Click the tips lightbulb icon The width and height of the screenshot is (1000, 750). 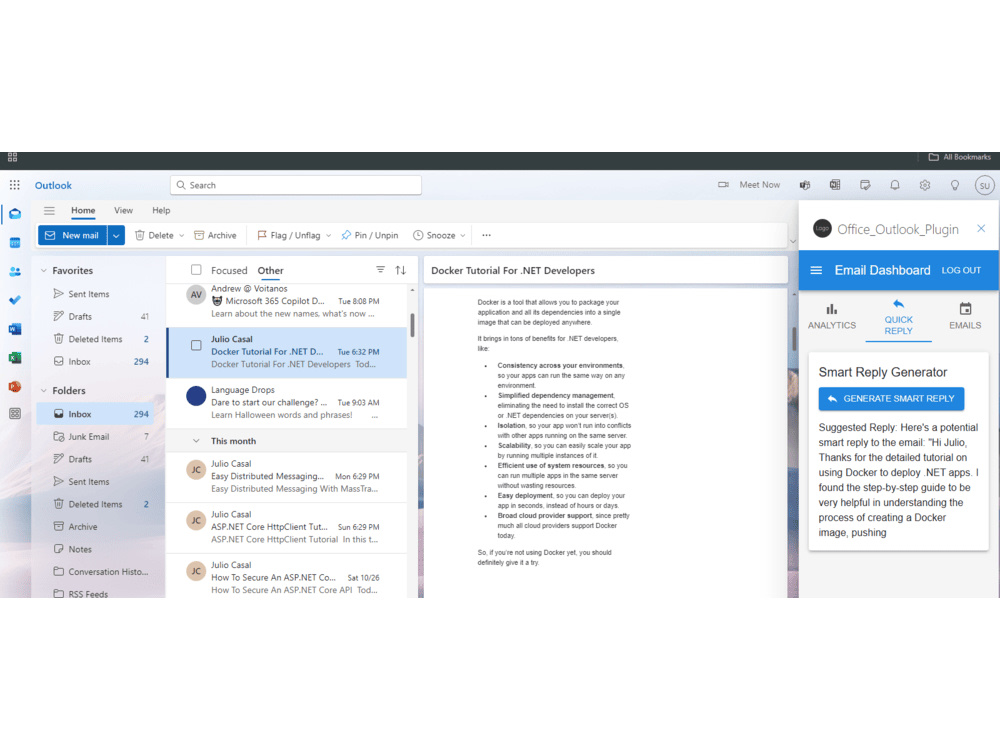pyautogui.click(x=955, y=185)
